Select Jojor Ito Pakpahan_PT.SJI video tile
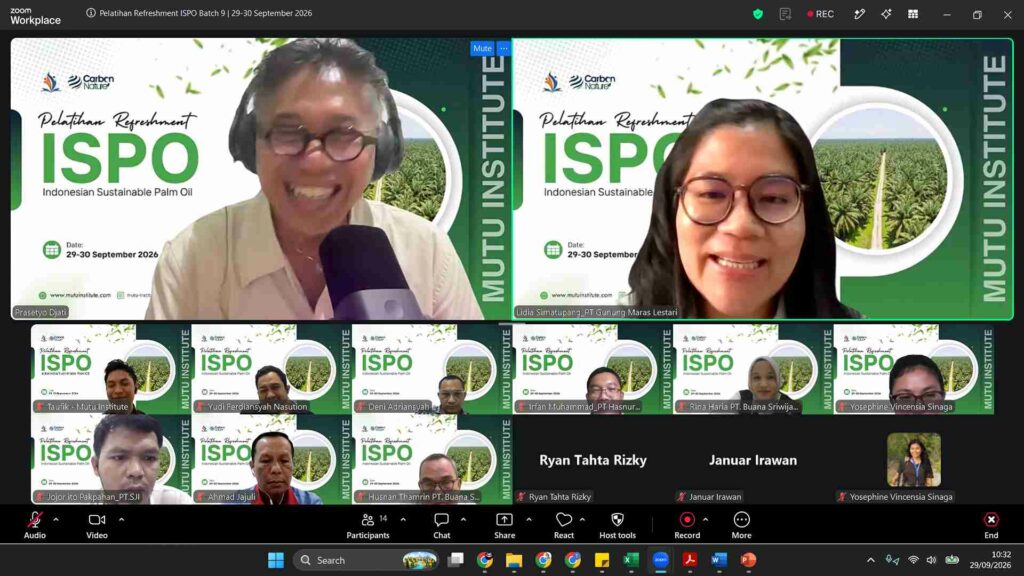1024x576 pixels. tap(110, 460)
